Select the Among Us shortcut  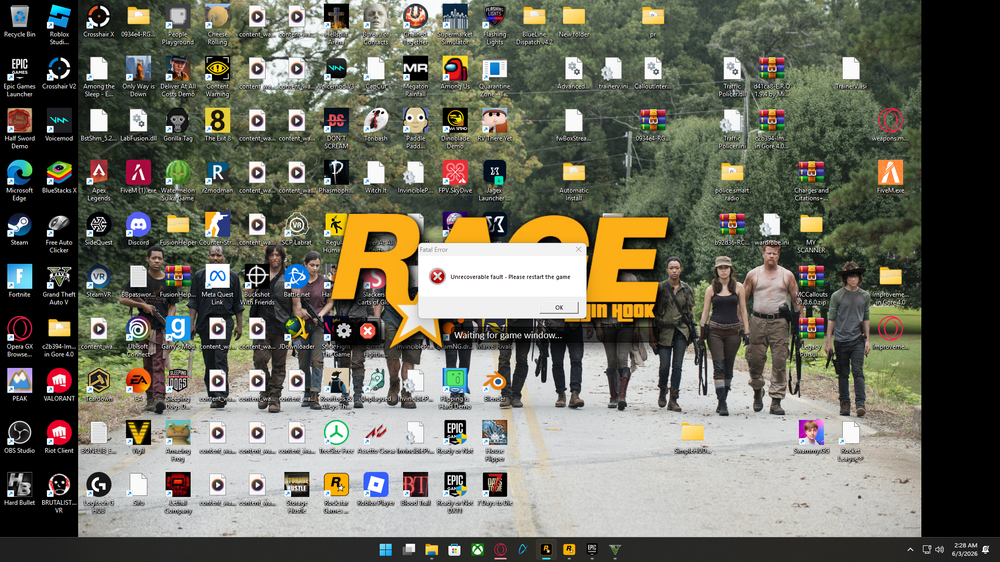pyautogui.click(x=455, y=73)
